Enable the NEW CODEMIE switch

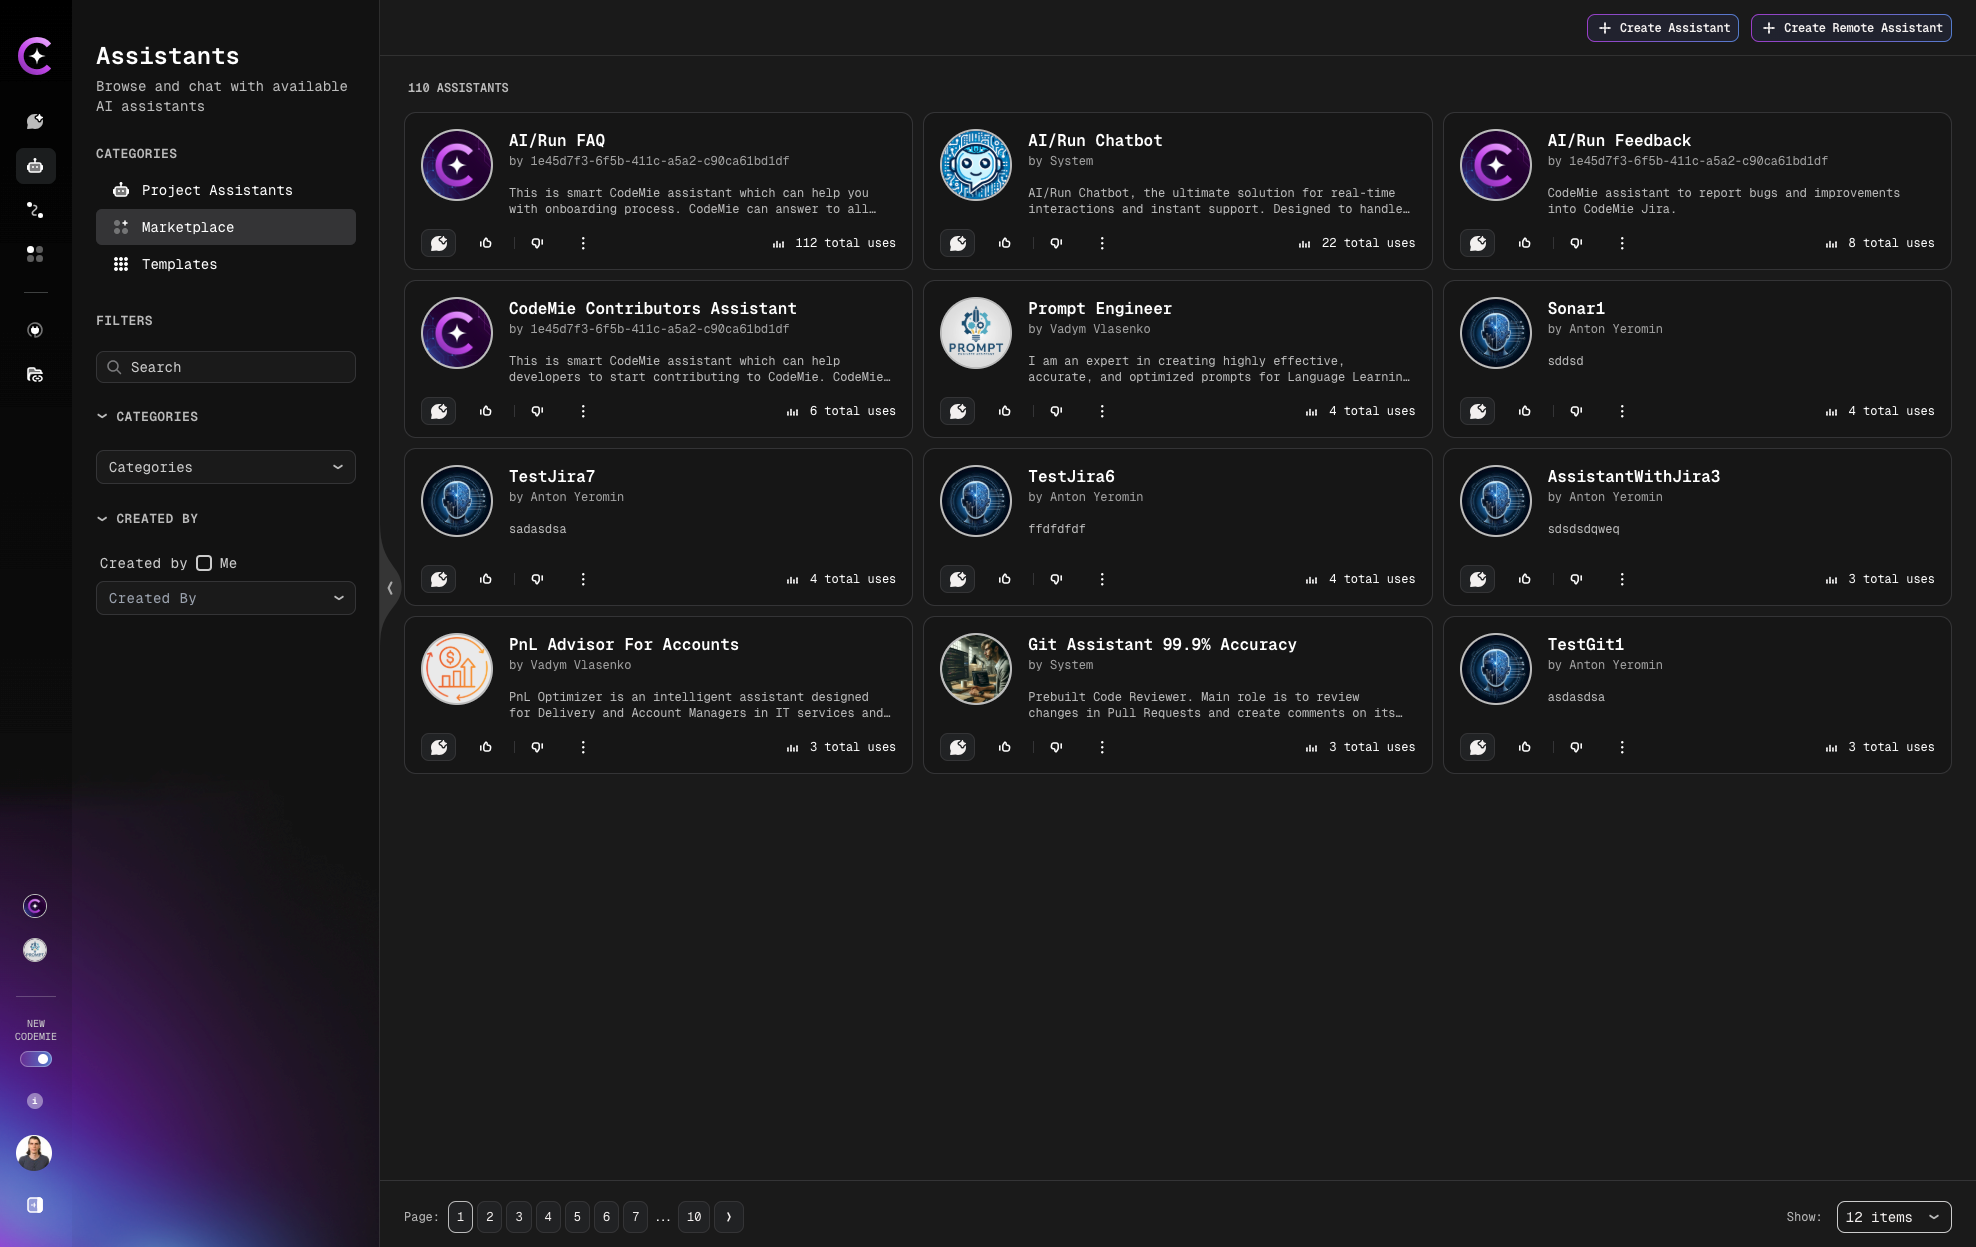[36, 1059]
